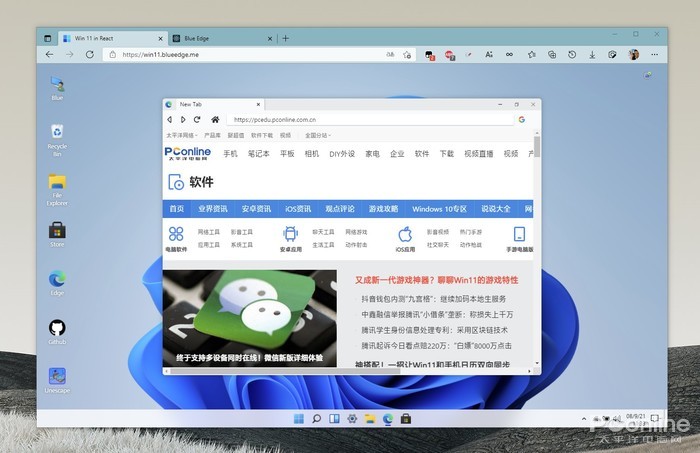Open the Recycle Bin desktop icon
700x453 pixels.
point(57,140)
